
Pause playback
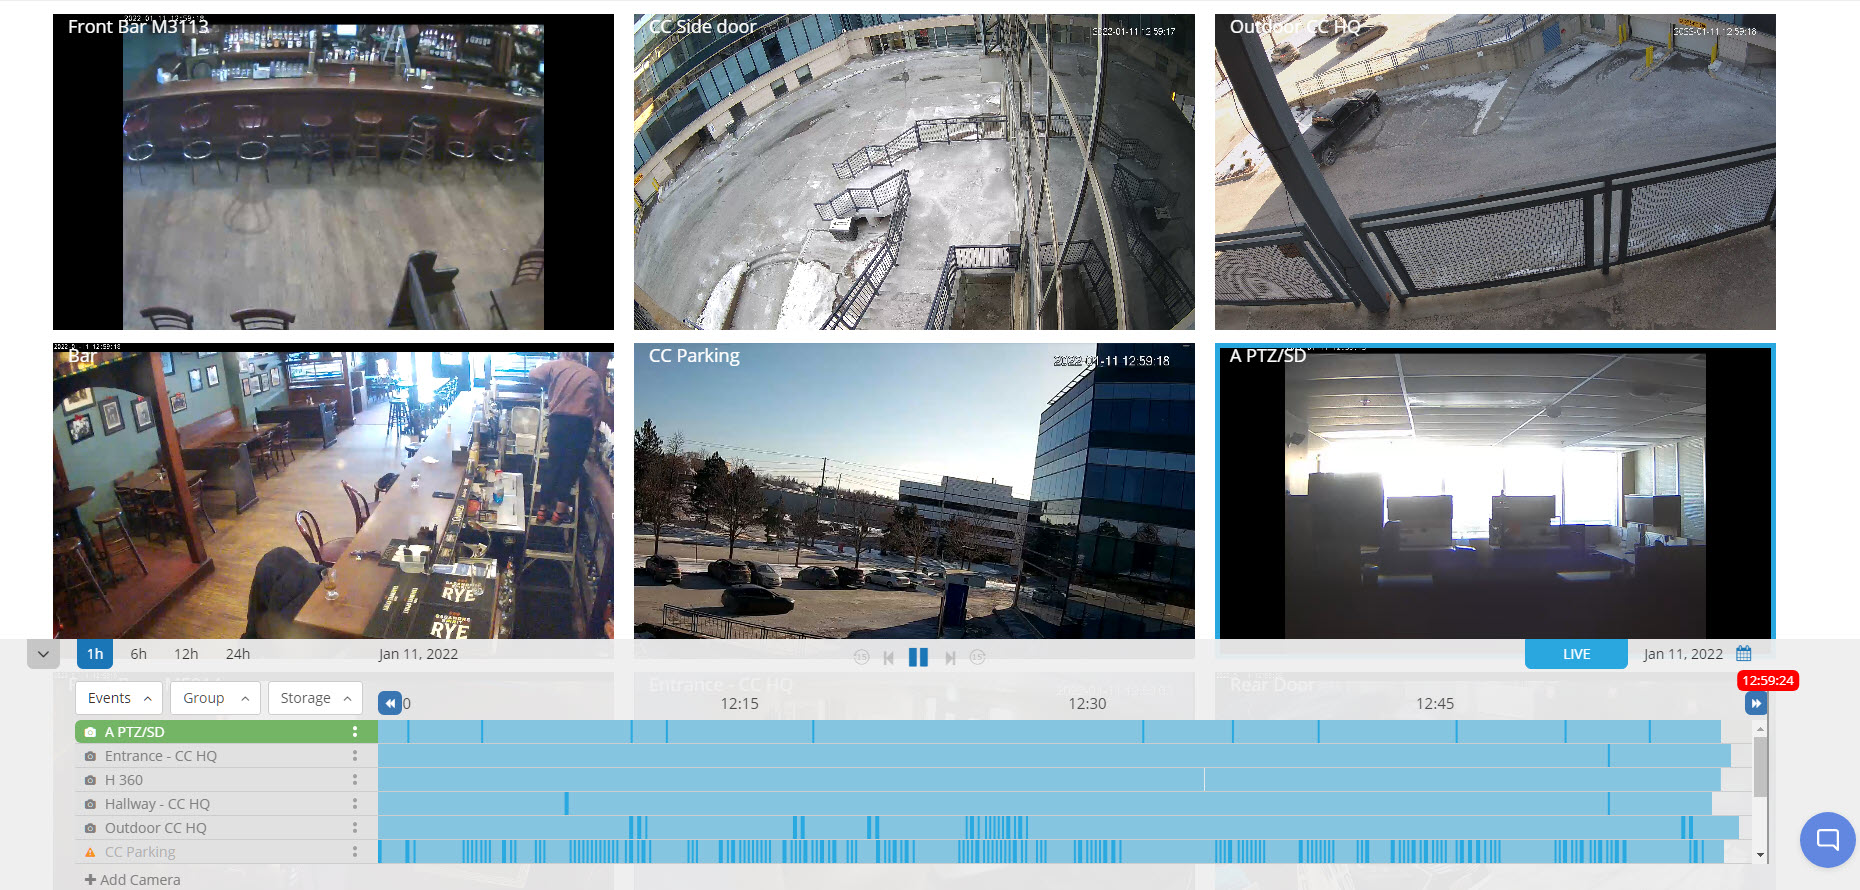click(x=918, y=657)
